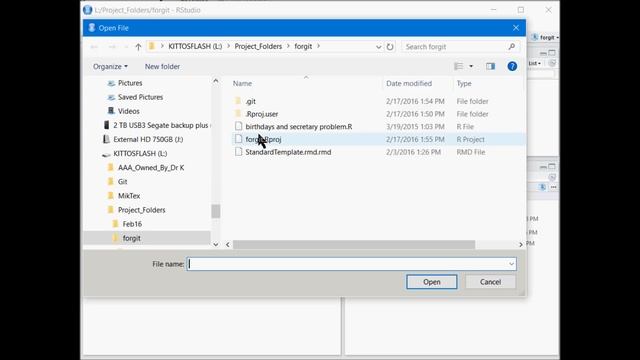Click the search magnifier icon
The width and height of the screenshot is (640, 360).
(x=511, y=47)
